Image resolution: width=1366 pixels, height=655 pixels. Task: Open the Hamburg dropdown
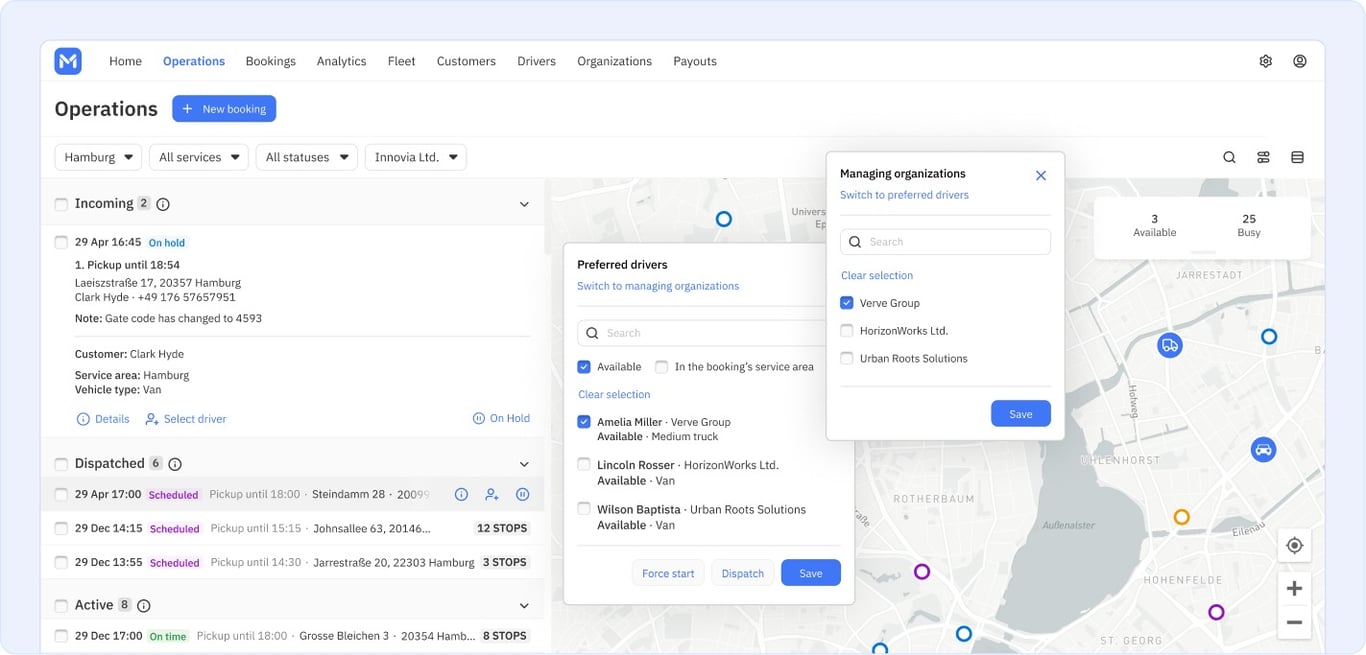tap(98, 157)
